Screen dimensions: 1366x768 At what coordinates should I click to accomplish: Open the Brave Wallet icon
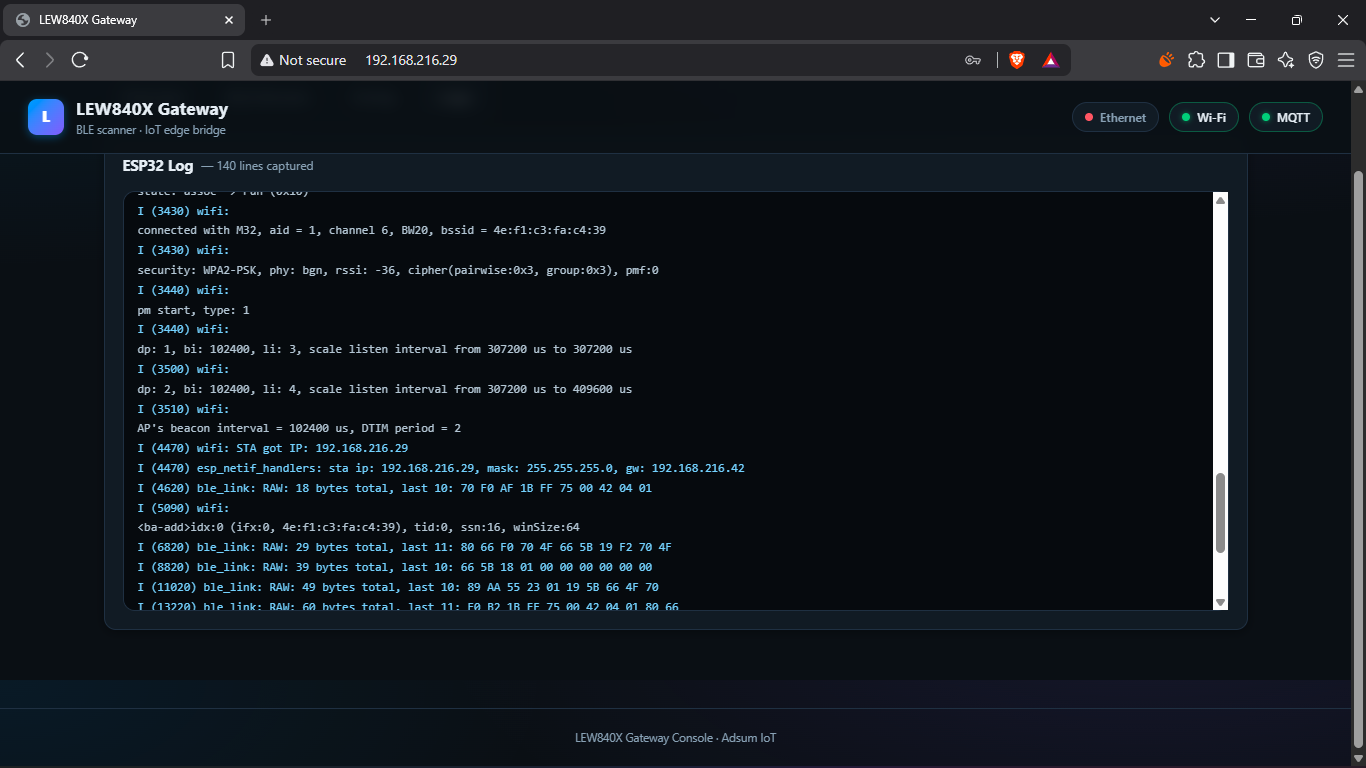click(x=1256, y=60)
